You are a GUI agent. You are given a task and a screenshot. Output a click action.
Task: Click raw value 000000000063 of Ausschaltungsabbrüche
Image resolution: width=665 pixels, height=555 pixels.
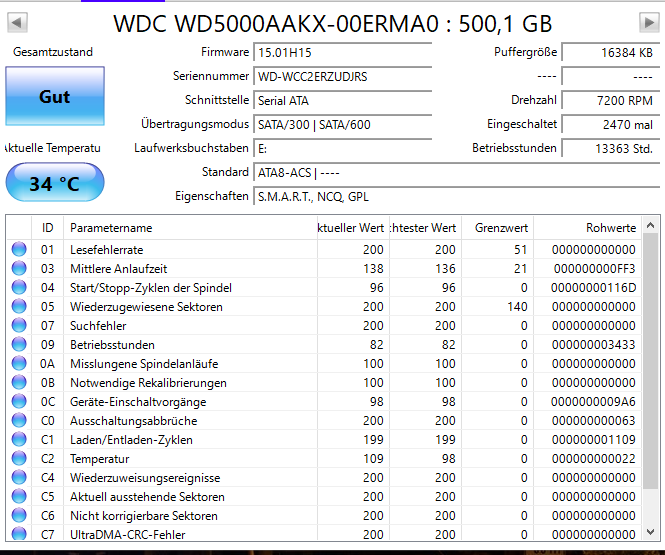tap(593, 421)
